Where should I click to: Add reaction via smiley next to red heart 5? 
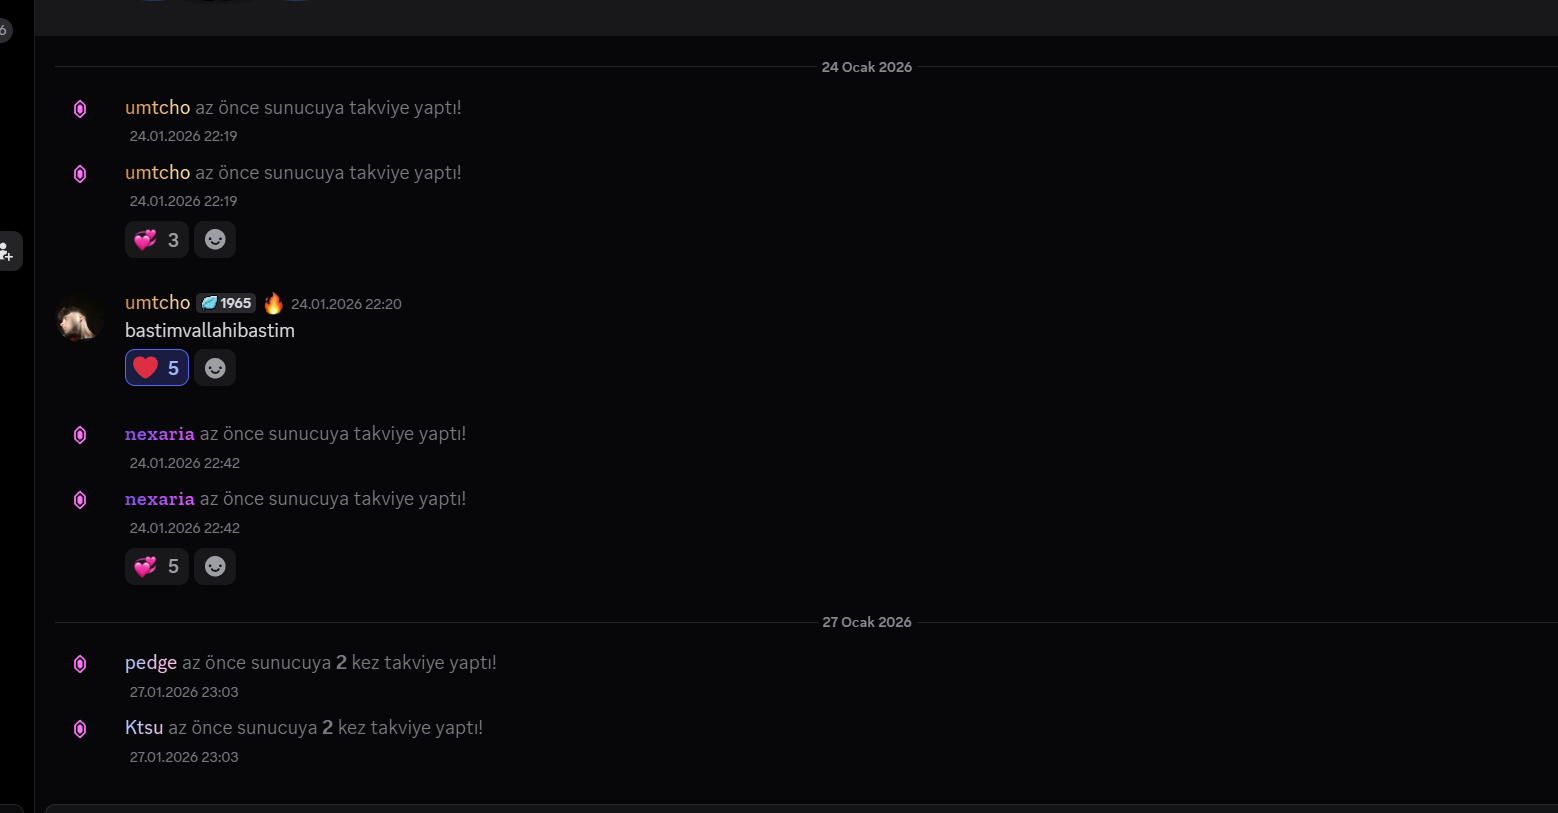(x=215, y=368)
